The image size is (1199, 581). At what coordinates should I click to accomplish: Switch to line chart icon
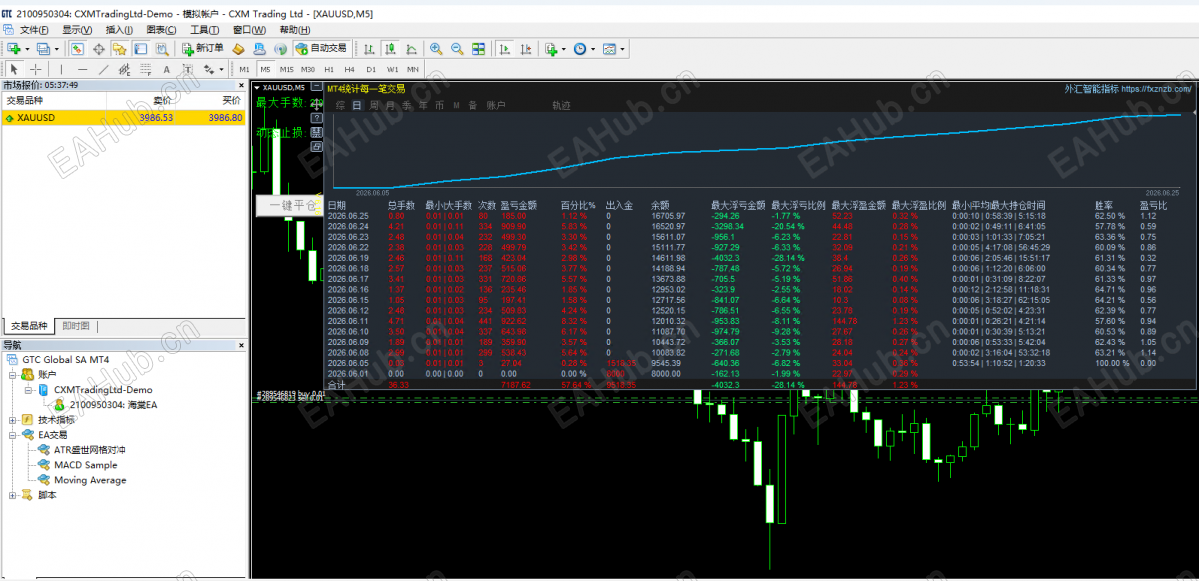(x=411, y=49)
